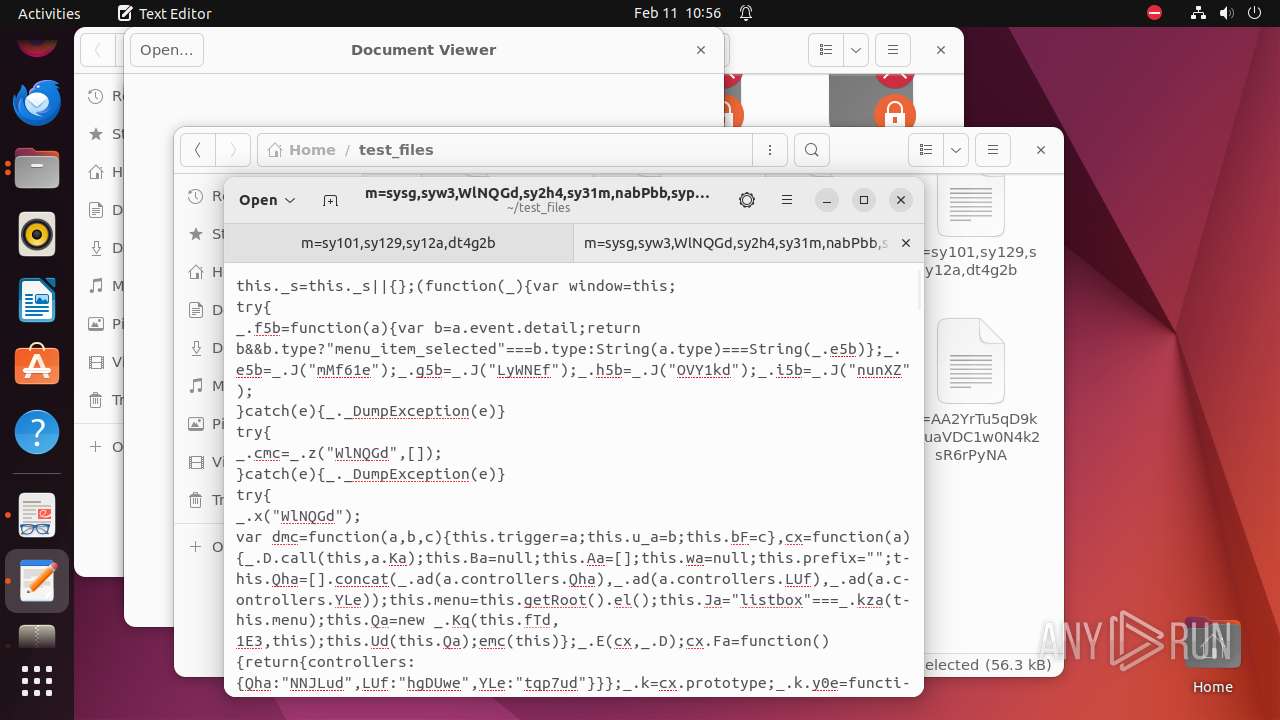Open path bar options in test_files window
The image size is (1280, 720).
point(770,150)
